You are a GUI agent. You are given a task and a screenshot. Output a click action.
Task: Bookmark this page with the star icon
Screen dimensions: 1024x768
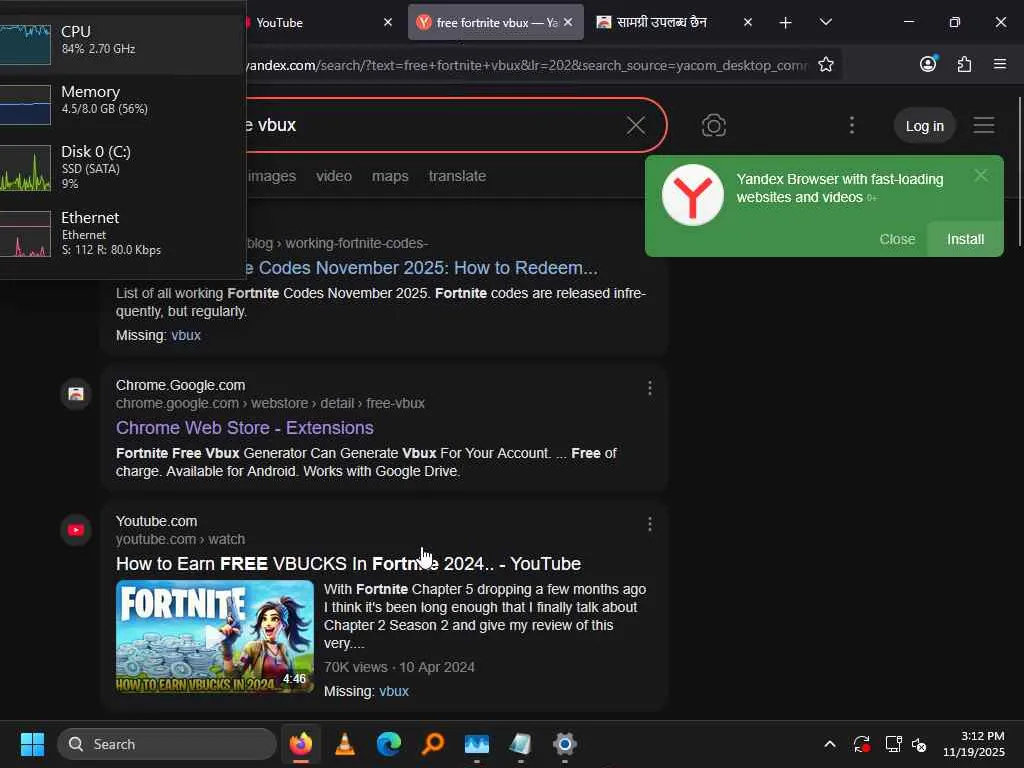coord(825,65)
